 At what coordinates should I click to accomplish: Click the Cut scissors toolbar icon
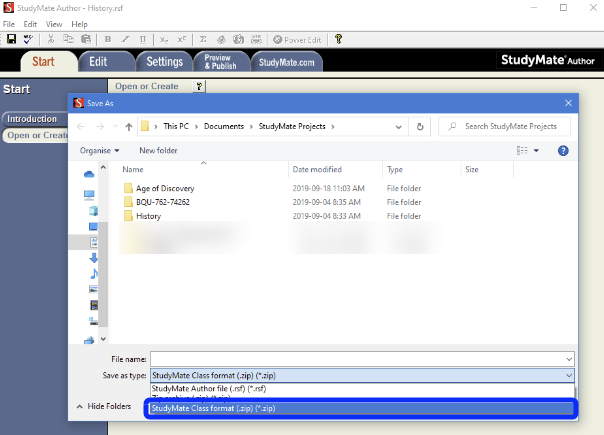[50, 39]
